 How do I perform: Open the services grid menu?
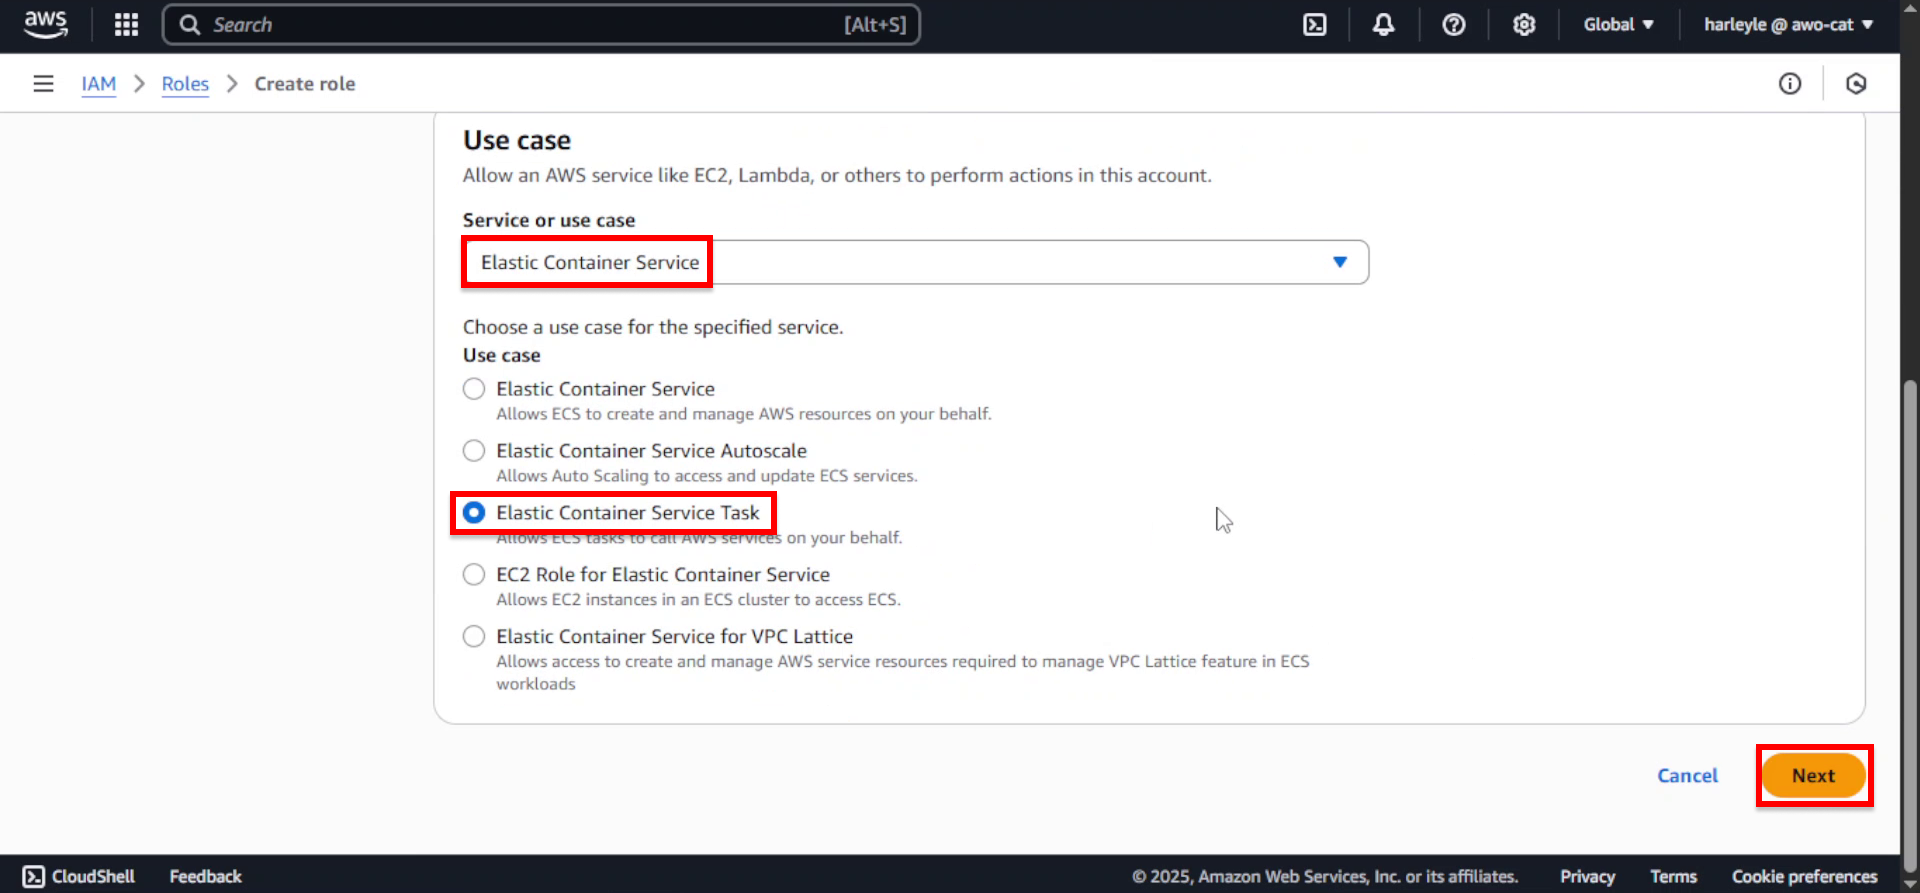coord(126,24)
